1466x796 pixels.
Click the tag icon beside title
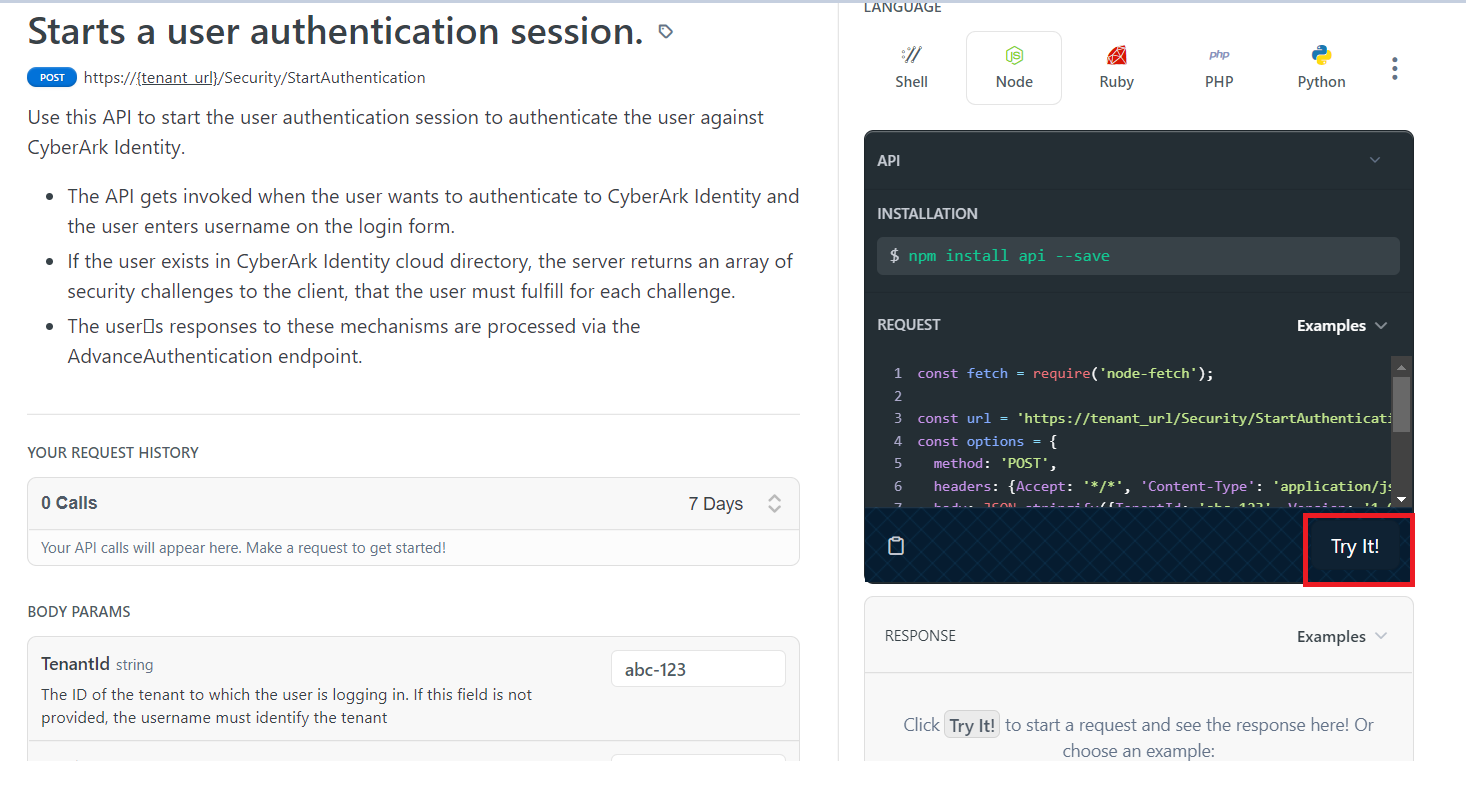point(666,32)
